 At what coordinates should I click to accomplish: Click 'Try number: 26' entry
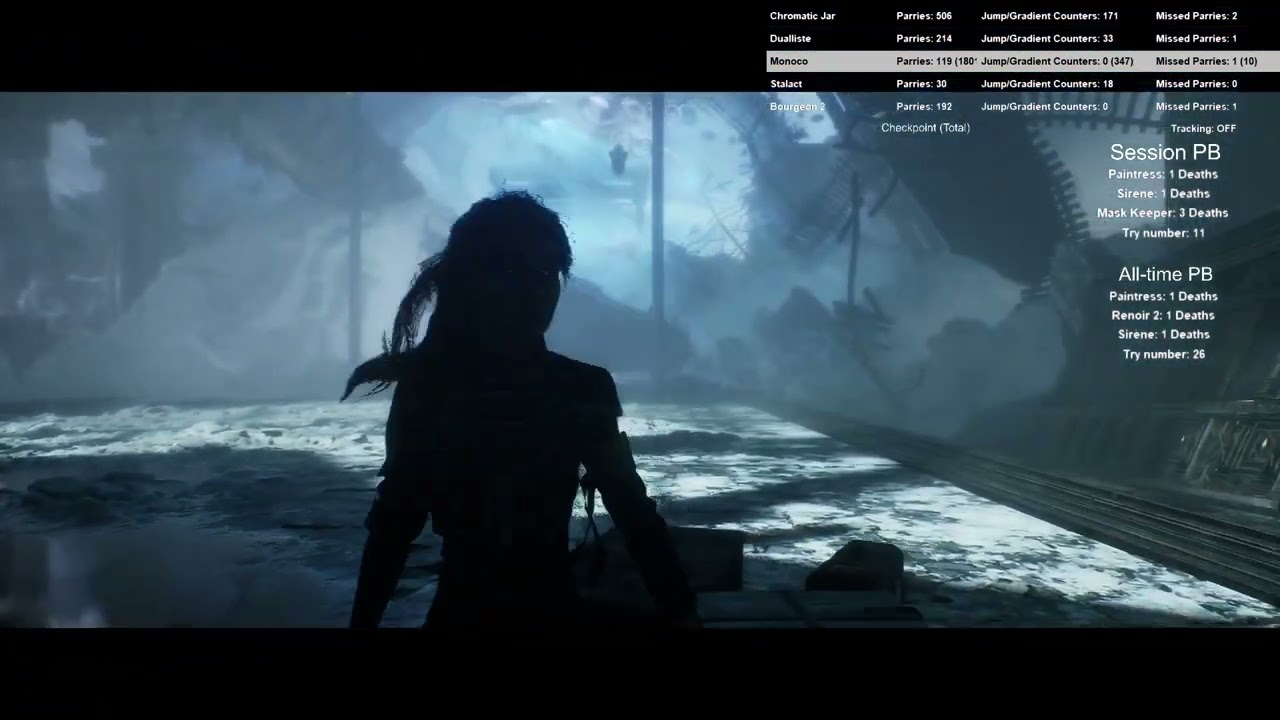pyautogui.click(x=1163, y=354)
